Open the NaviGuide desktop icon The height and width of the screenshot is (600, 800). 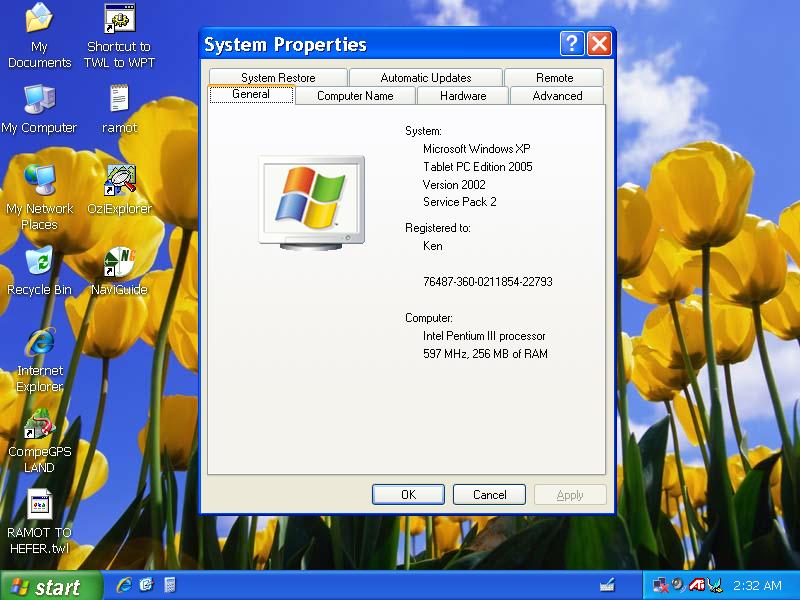tap(119, 263)
